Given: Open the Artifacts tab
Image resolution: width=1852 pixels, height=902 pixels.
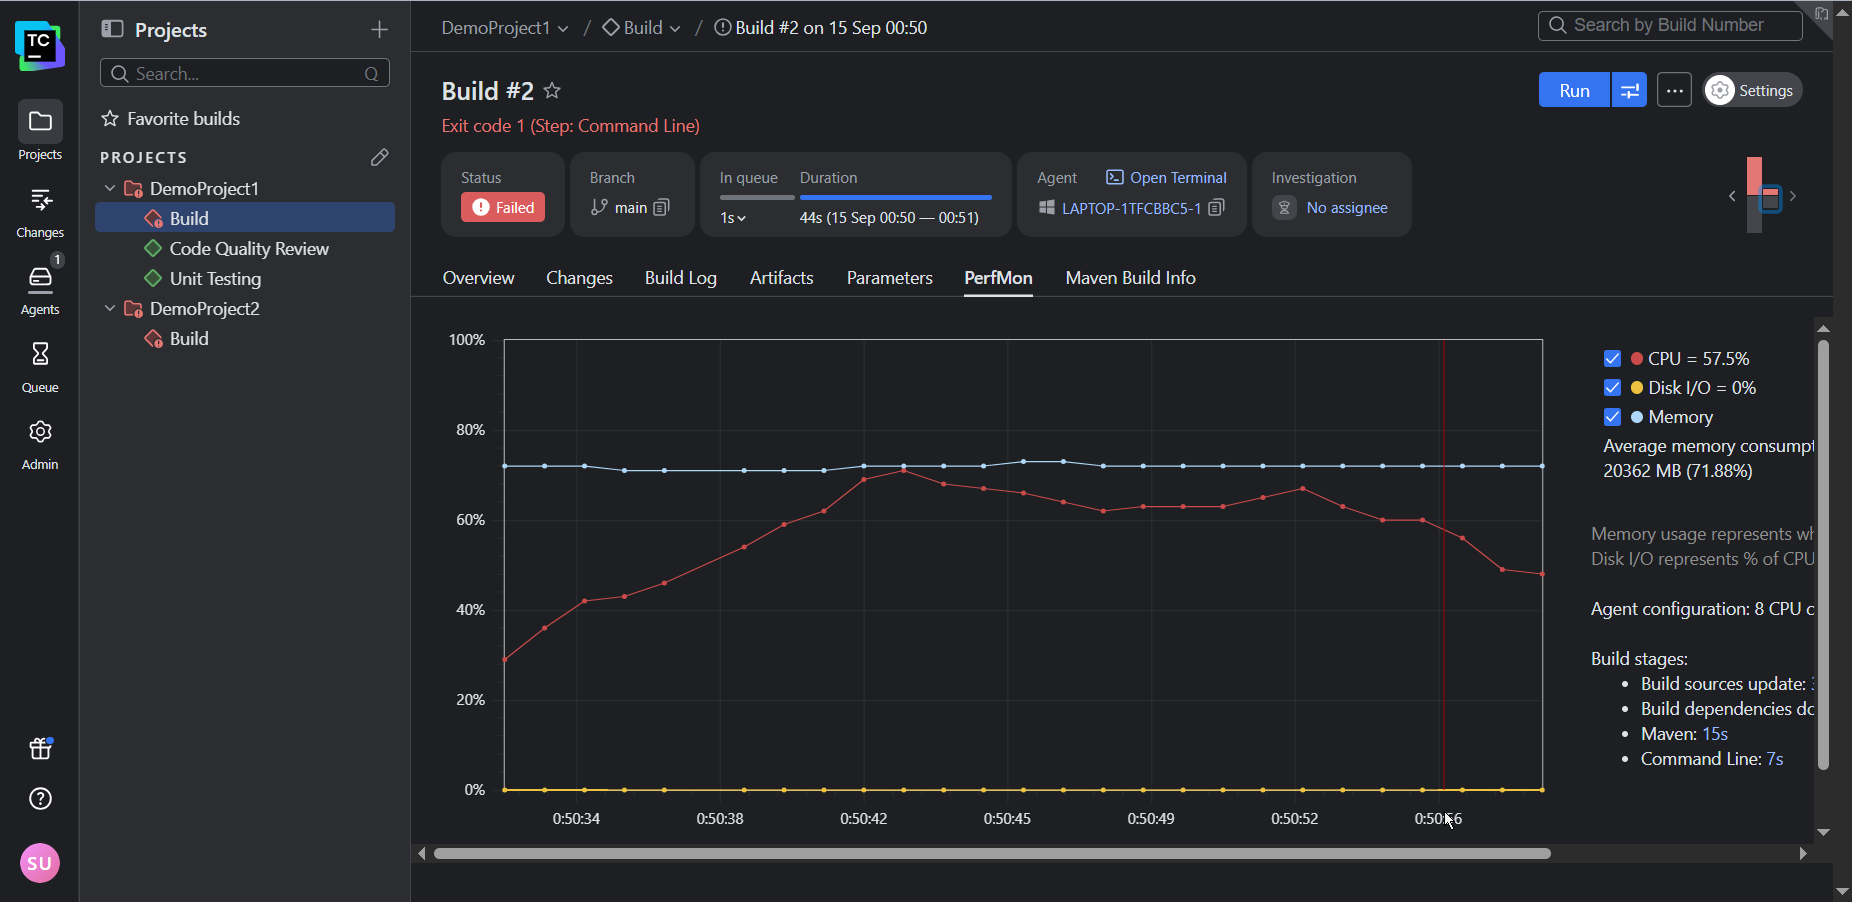Looking at the screenshot, I should [781, 278].
